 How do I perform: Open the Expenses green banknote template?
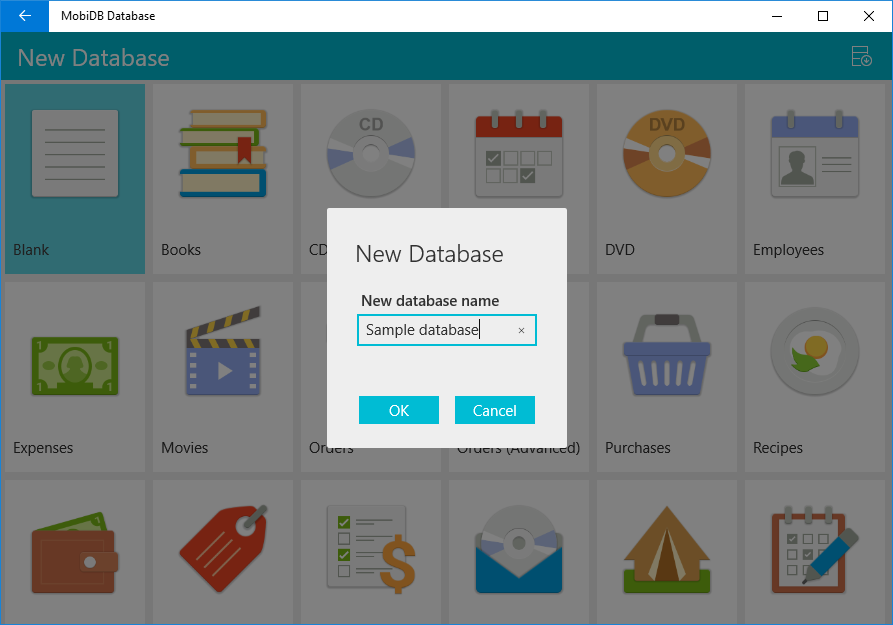pos(75,366)
